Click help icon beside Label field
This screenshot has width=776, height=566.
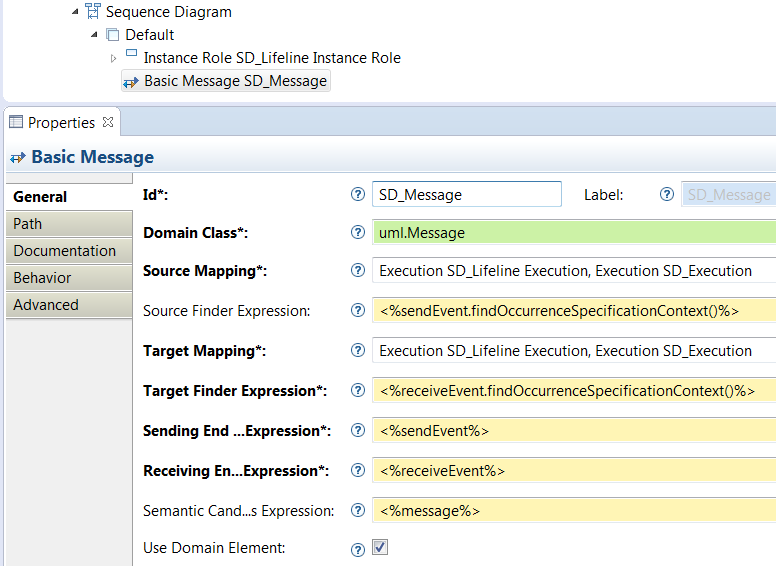tap(667, 195)
